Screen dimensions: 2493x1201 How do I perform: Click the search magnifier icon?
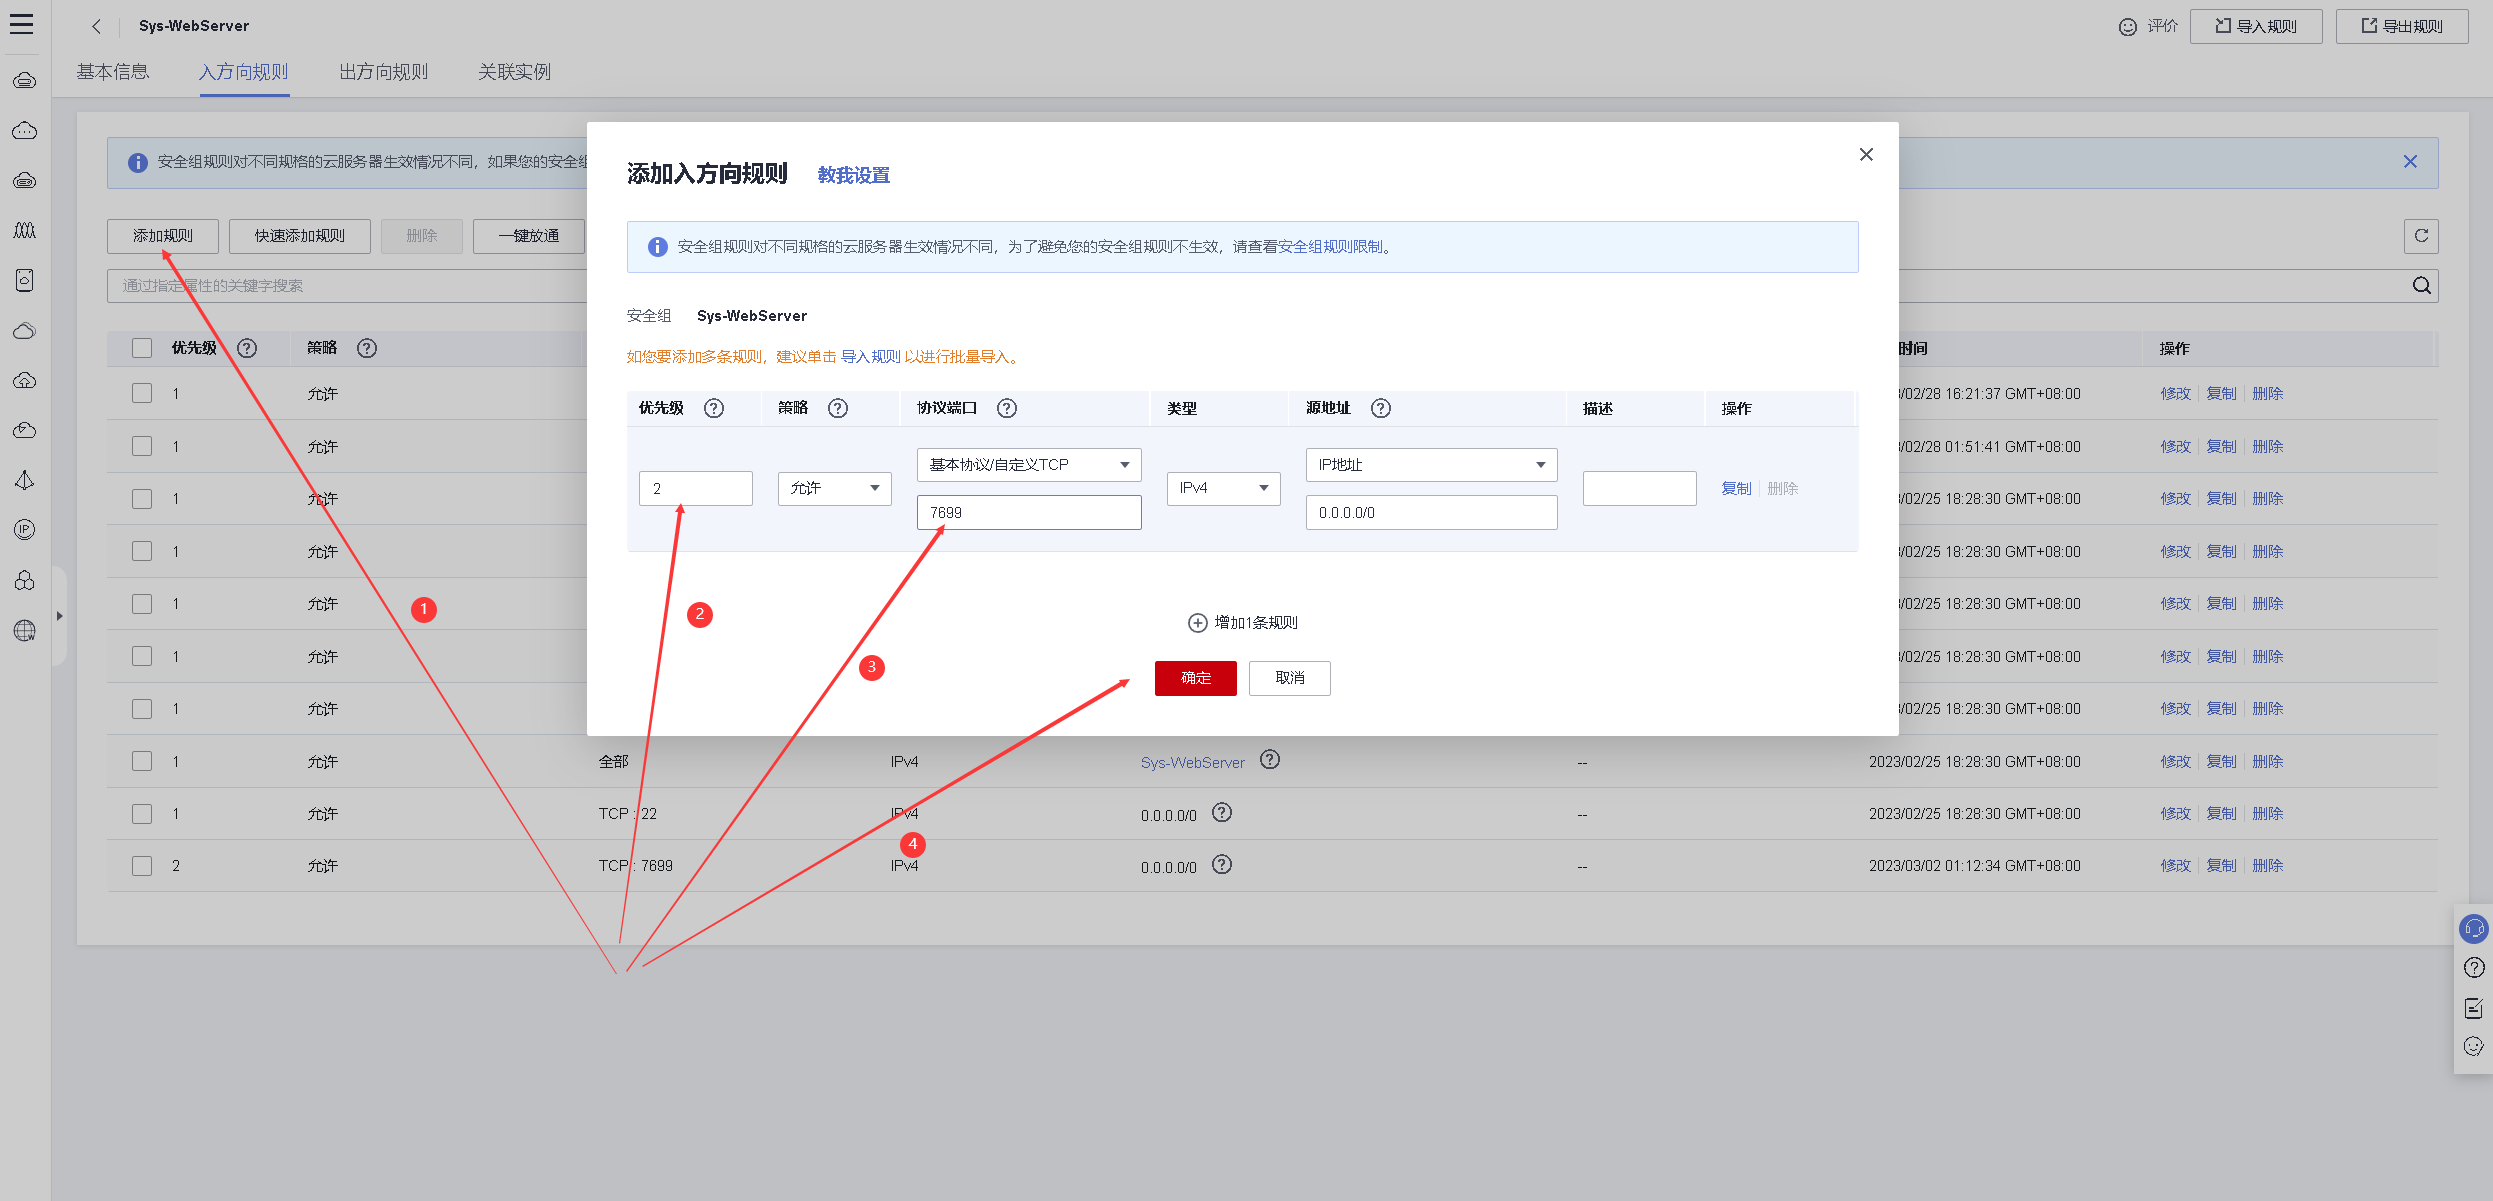[x=2421, y=286]
